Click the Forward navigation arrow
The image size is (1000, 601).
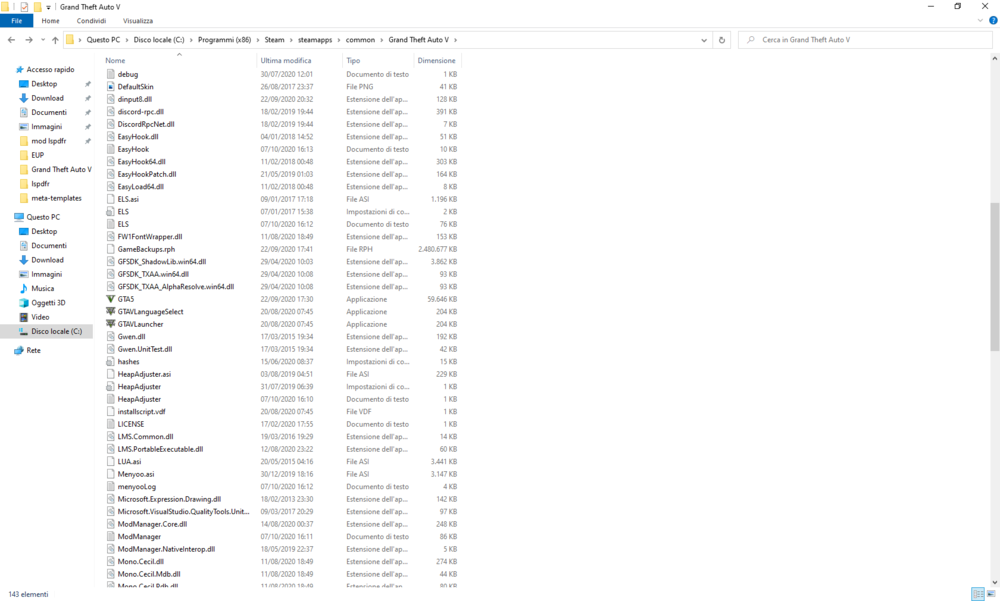29,40
